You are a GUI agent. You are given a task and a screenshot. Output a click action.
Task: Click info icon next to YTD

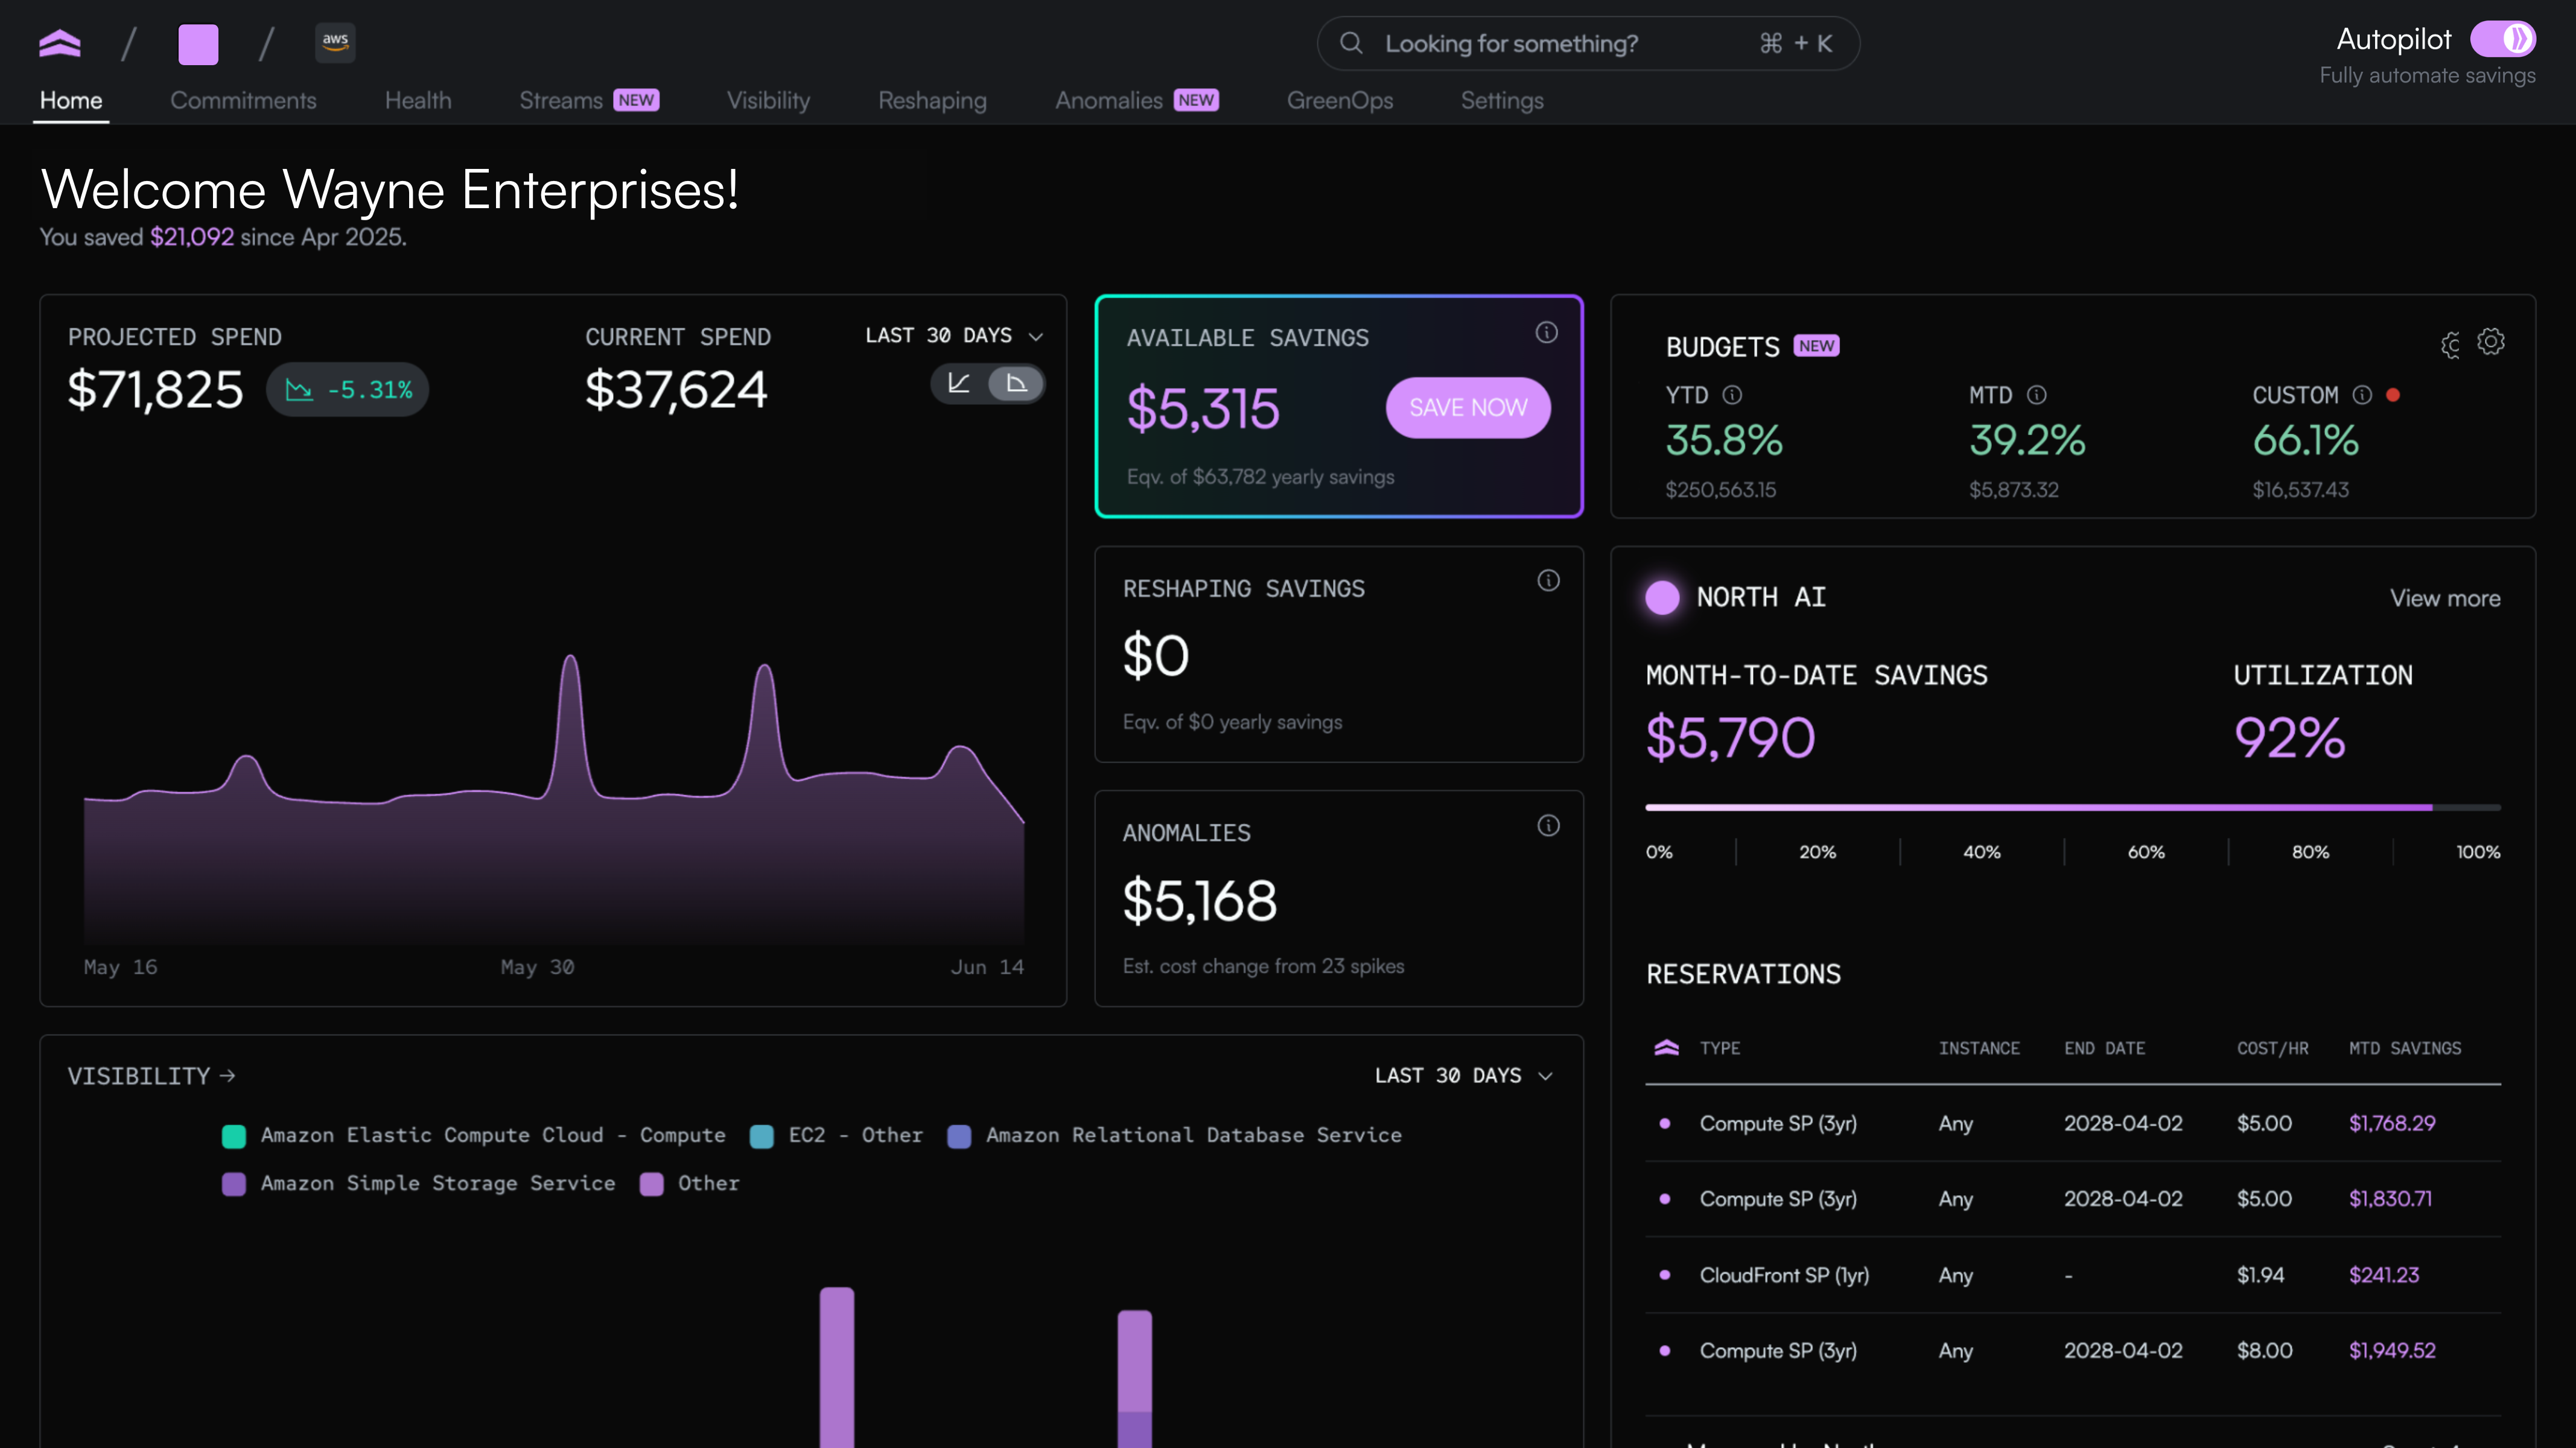1733,395
